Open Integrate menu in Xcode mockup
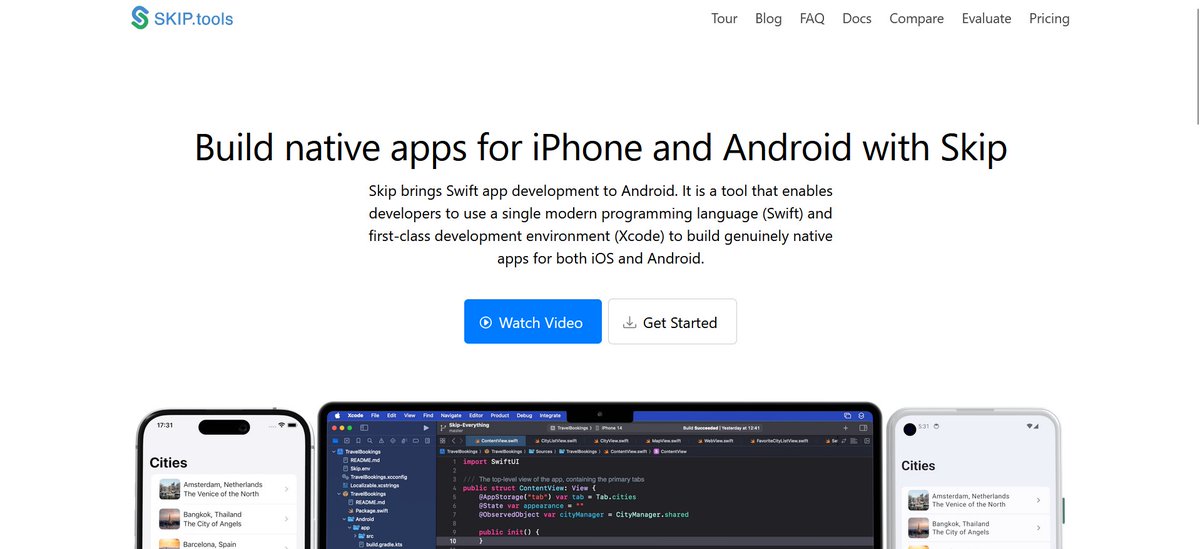This screenshot has height=549, width=1200. point(550,415)
